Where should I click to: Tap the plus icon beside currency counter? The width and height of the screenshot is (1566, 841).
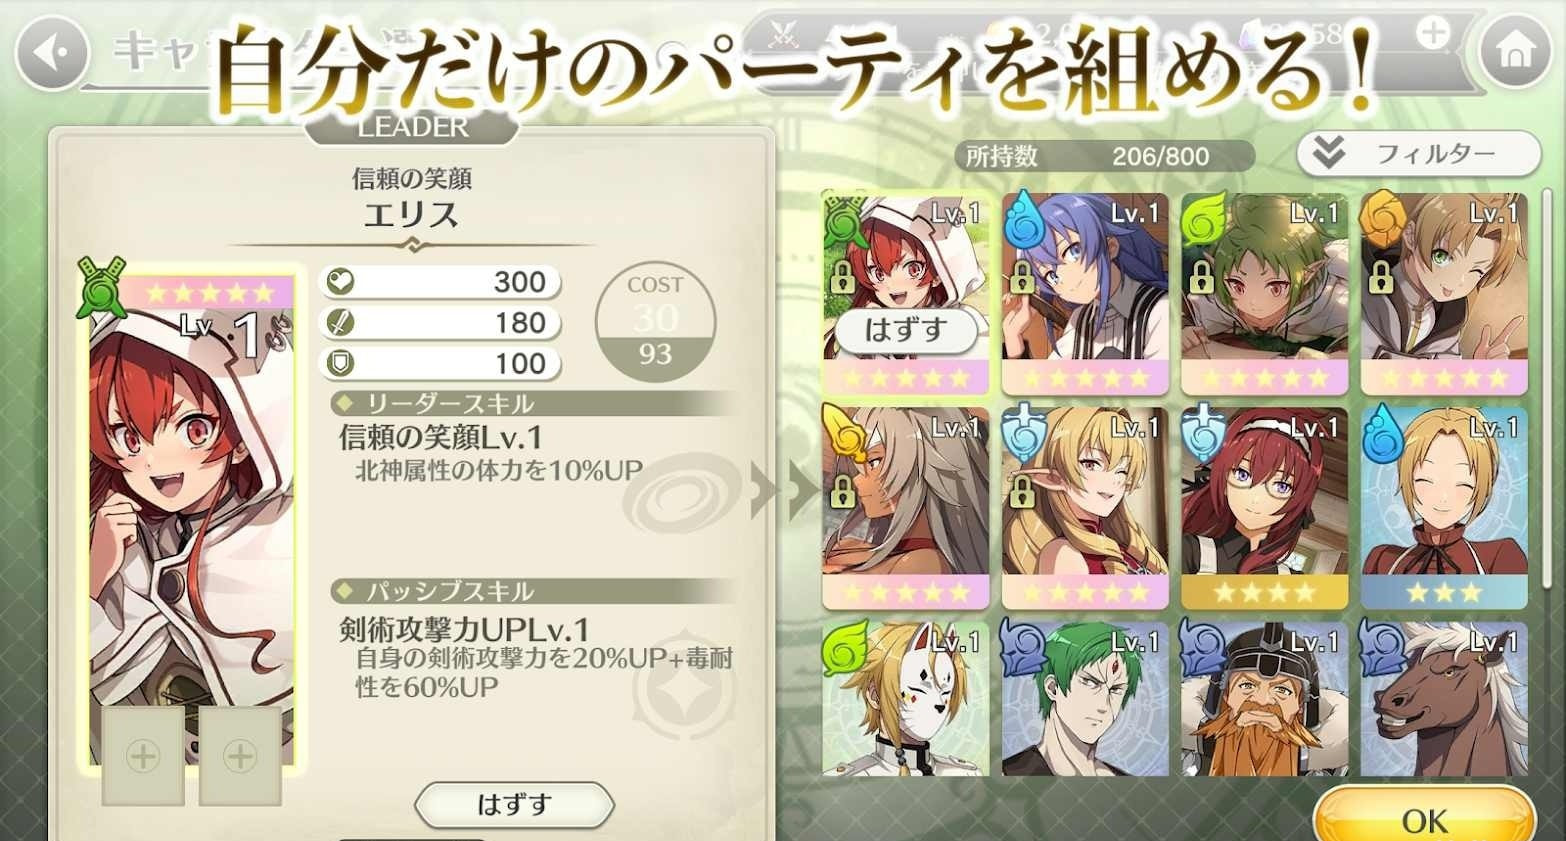[x=1434, y=33]
